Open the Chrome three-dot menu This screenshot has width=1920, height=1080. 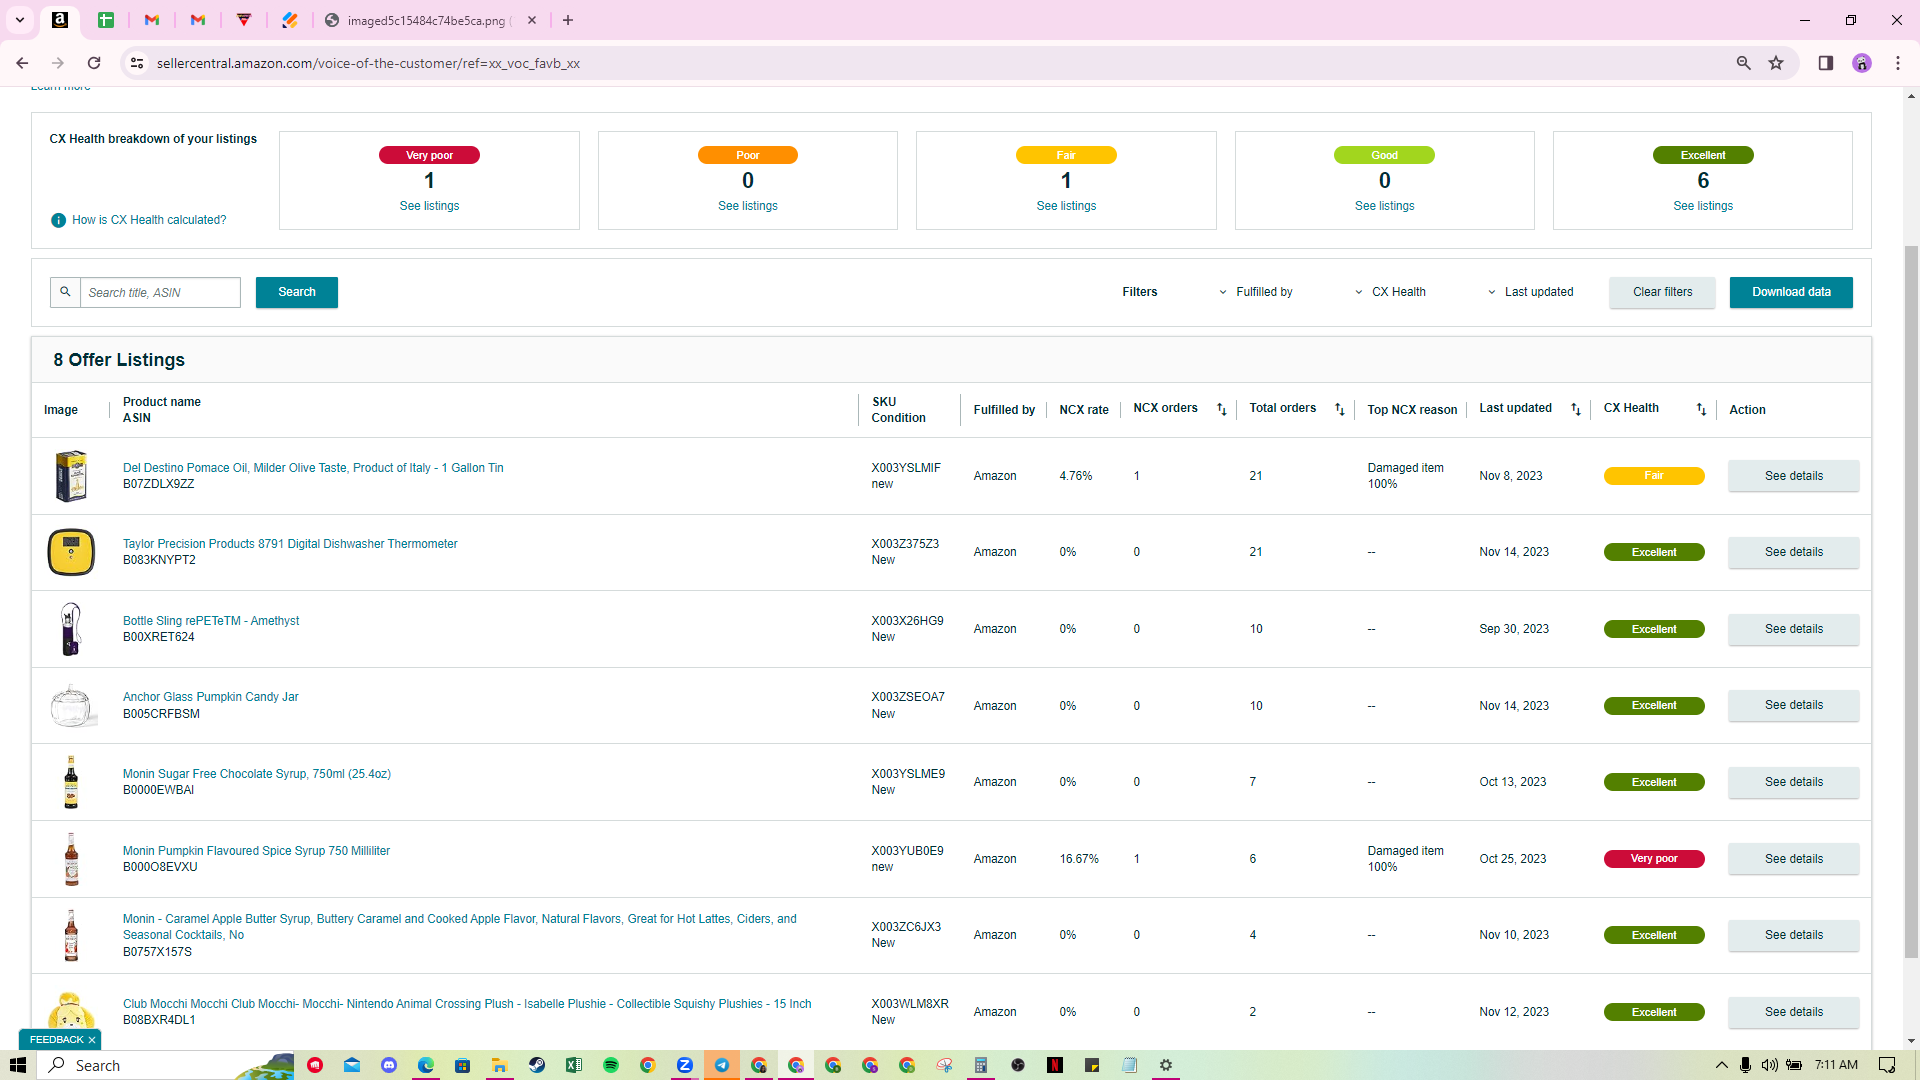pos(1897,63)
